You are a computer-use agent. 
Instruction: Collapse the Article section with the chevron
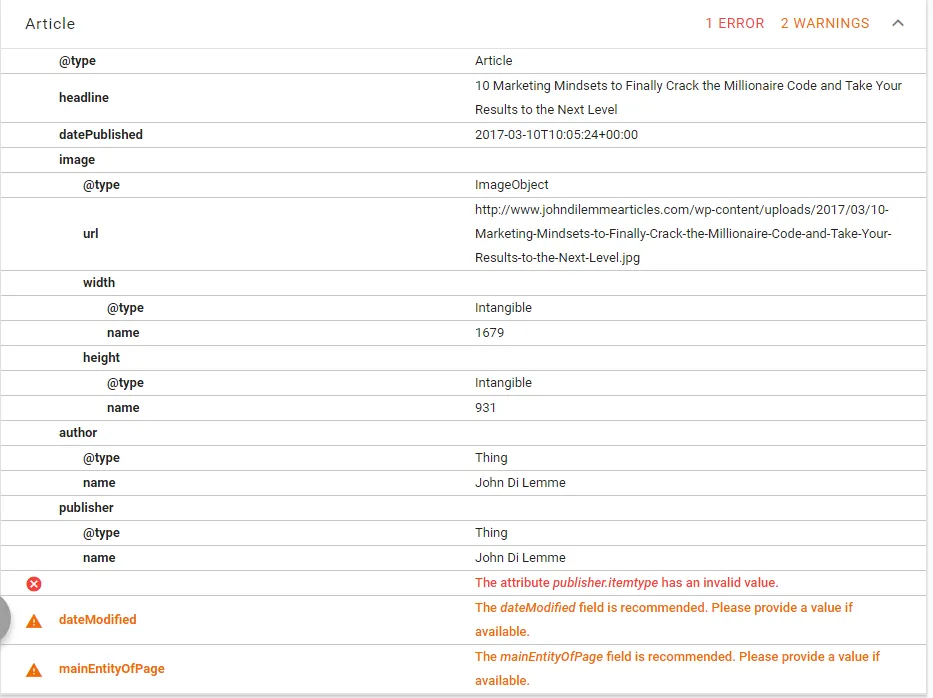tap(898, 23)
